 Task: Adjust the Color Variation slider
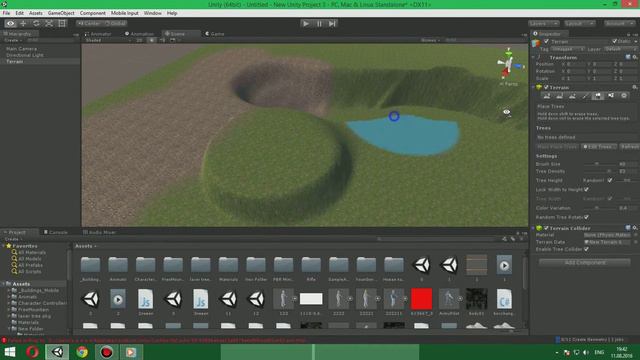click(x=600, y=208)
